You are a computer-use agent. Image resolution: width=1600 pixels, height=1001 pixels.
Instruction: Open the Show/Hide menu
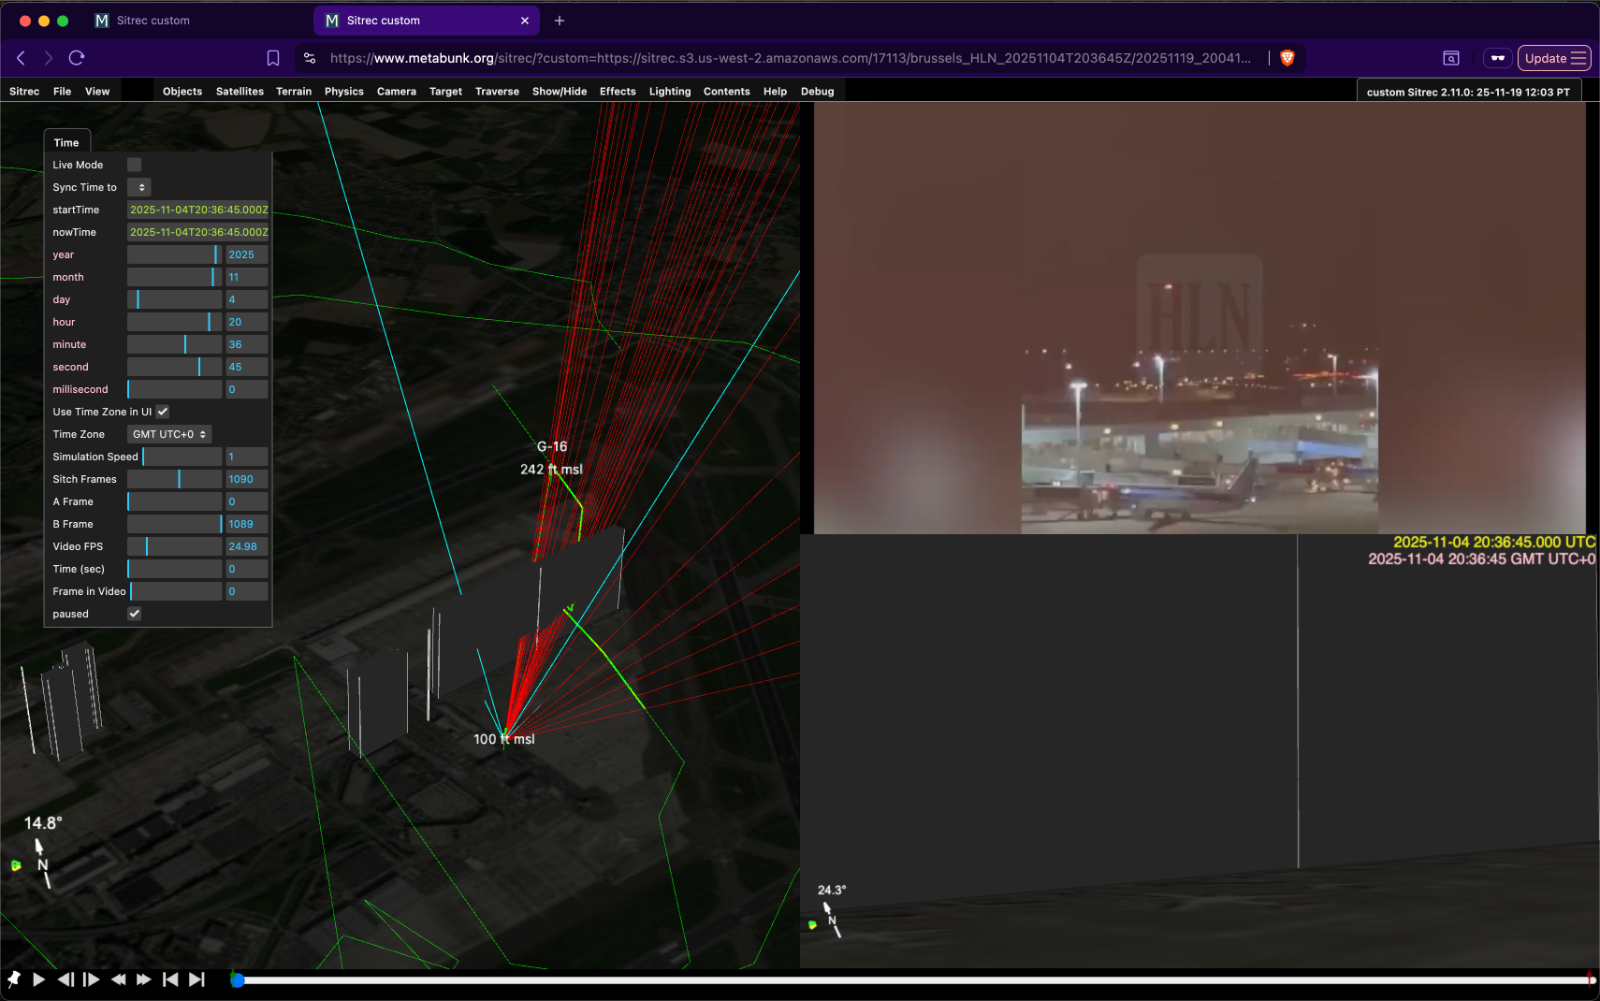pyautogui.click(x=558, y=91)
